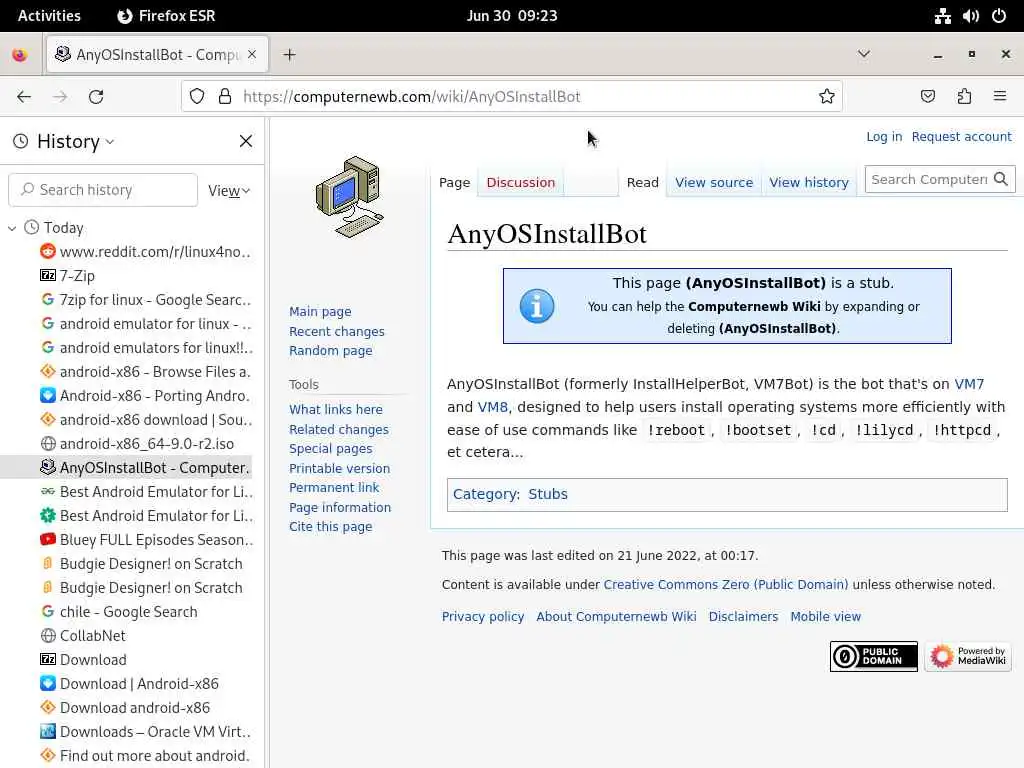Go back to previous page
1024x768 pixels.
tap(24, 97)
